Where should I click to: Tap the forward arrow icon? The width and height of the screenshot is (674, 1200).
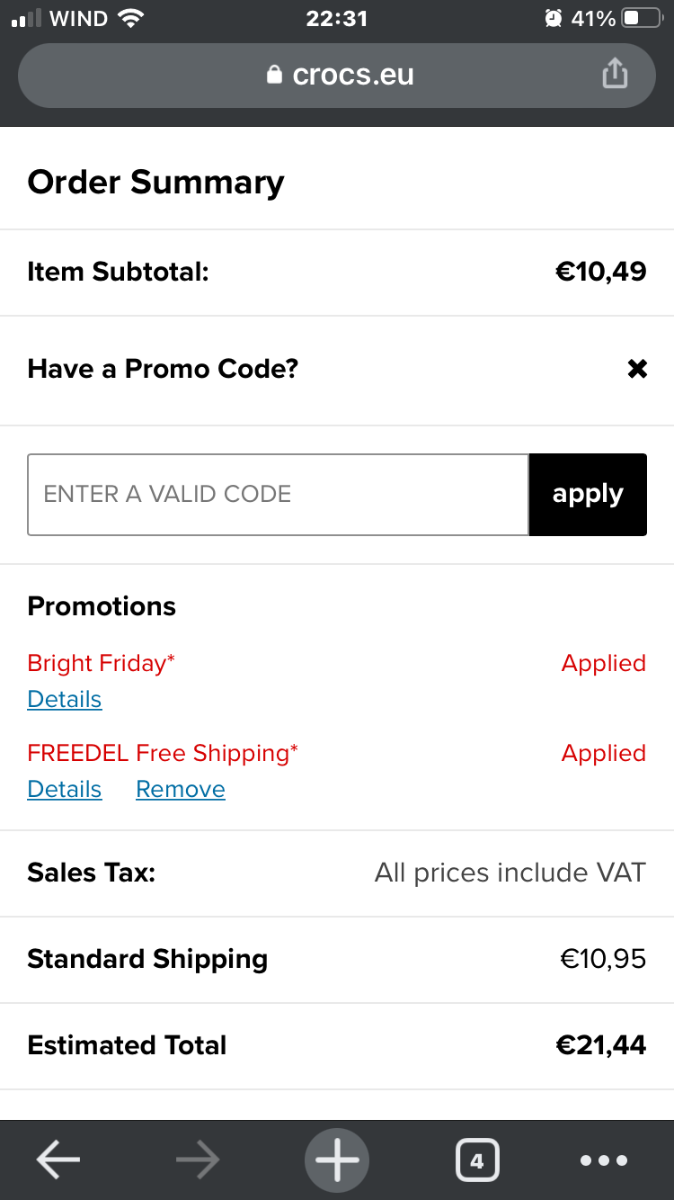(197, 1160)
